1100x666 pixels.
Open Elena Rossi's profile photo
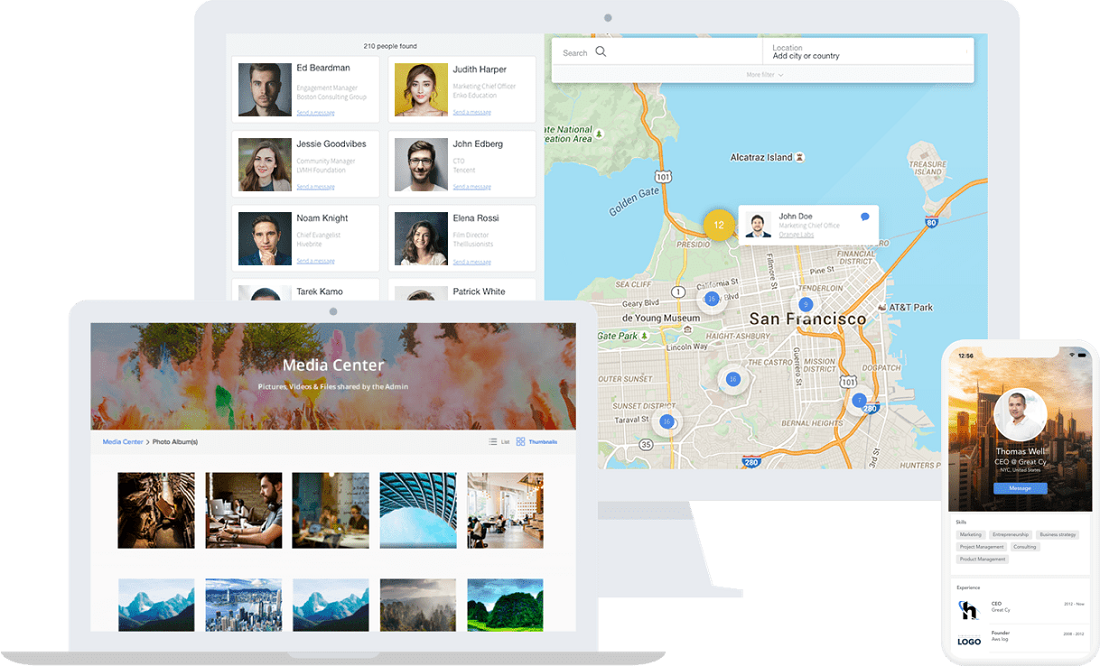421,239
